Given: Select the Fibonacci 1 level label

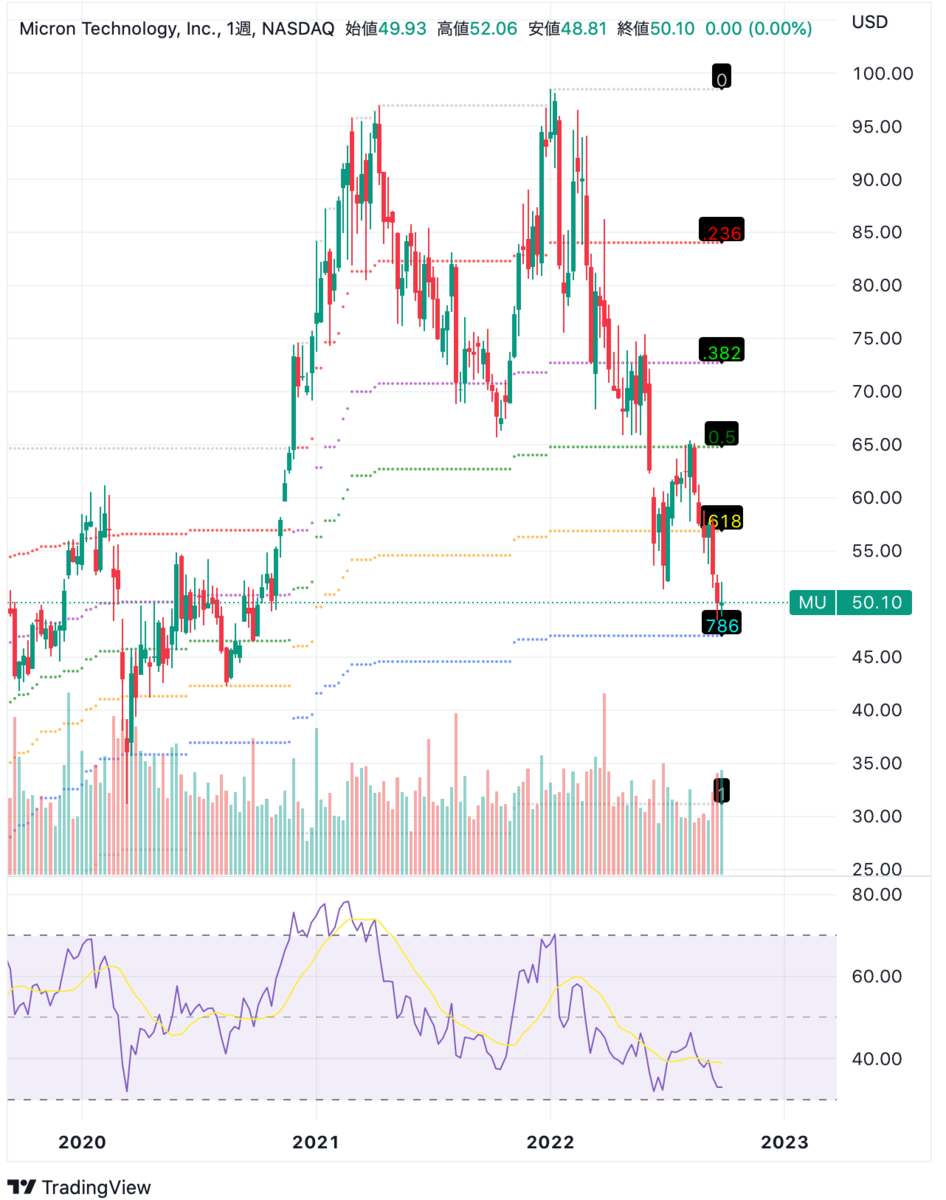Looking at the screenshot, I should tap(723, 790).
